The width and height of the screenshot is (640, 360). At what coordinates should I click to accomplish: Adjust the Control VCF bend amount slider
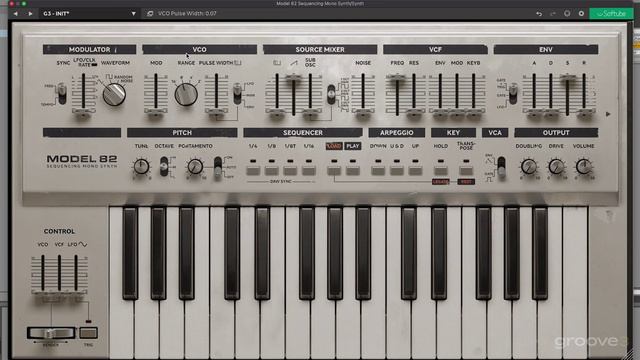tap(59, 293)
